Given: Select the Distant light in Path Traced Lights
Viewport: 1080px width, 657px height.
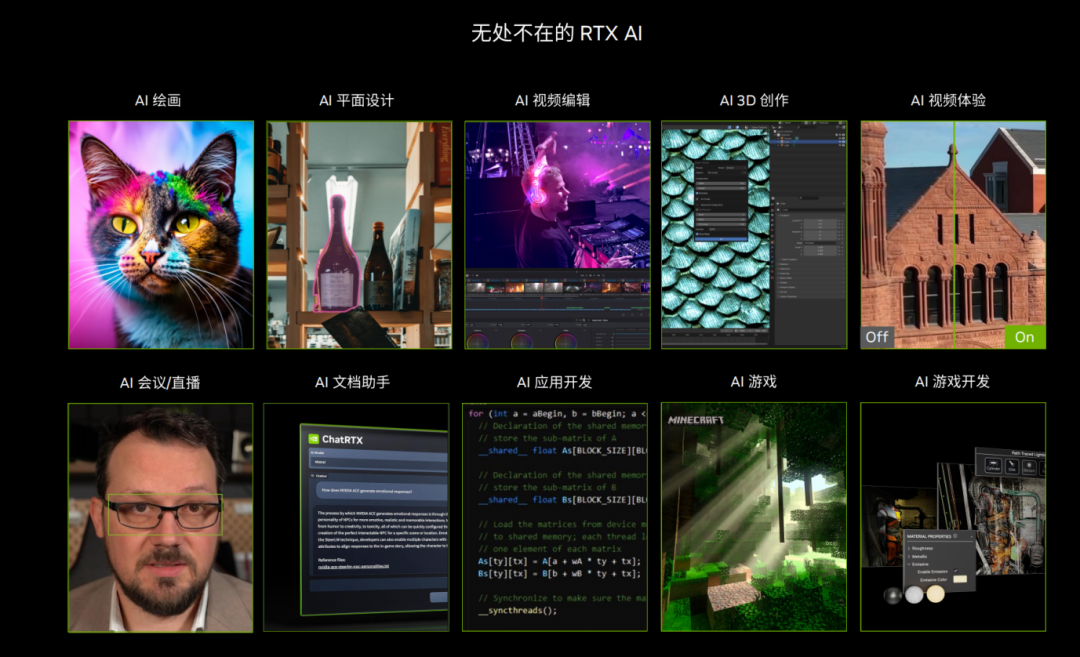Looking at the screenshot, I should 1028,466.
